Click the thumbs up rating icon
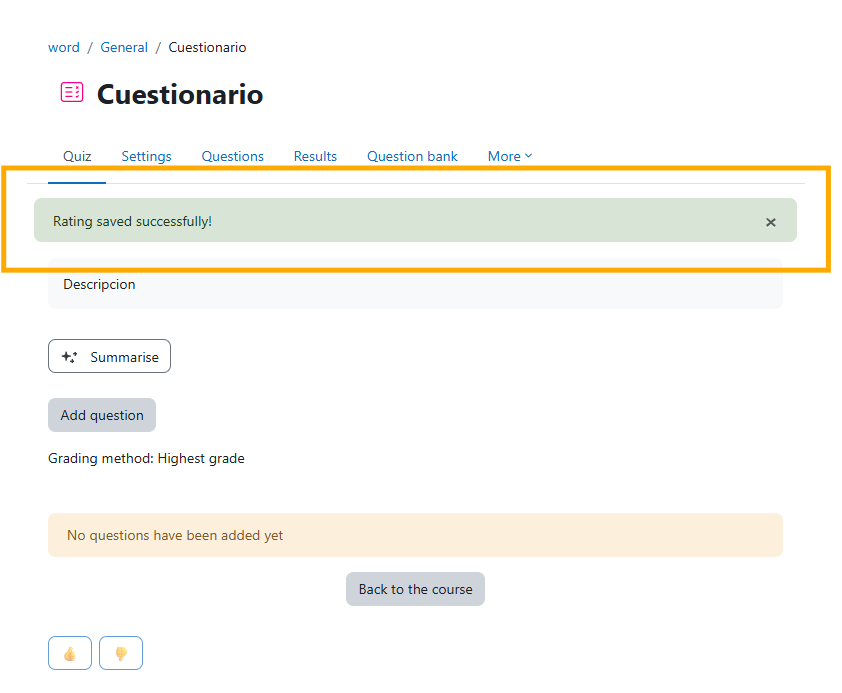The width and height of the screenshot is (842, 693). pos(70,653)
